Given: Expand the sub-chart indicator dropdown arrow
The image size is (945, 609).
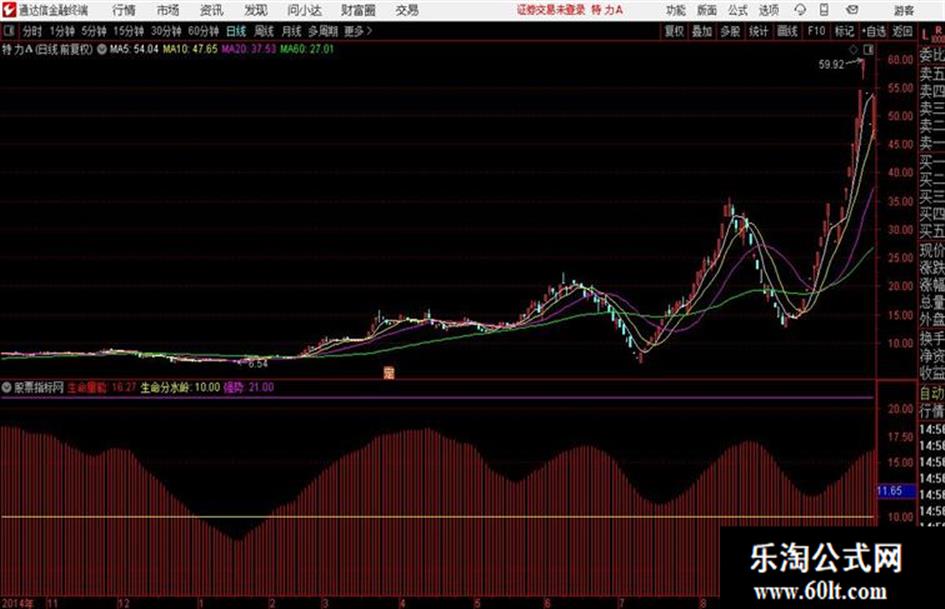Looking at the screenshot, I should (x=7, y=387).
